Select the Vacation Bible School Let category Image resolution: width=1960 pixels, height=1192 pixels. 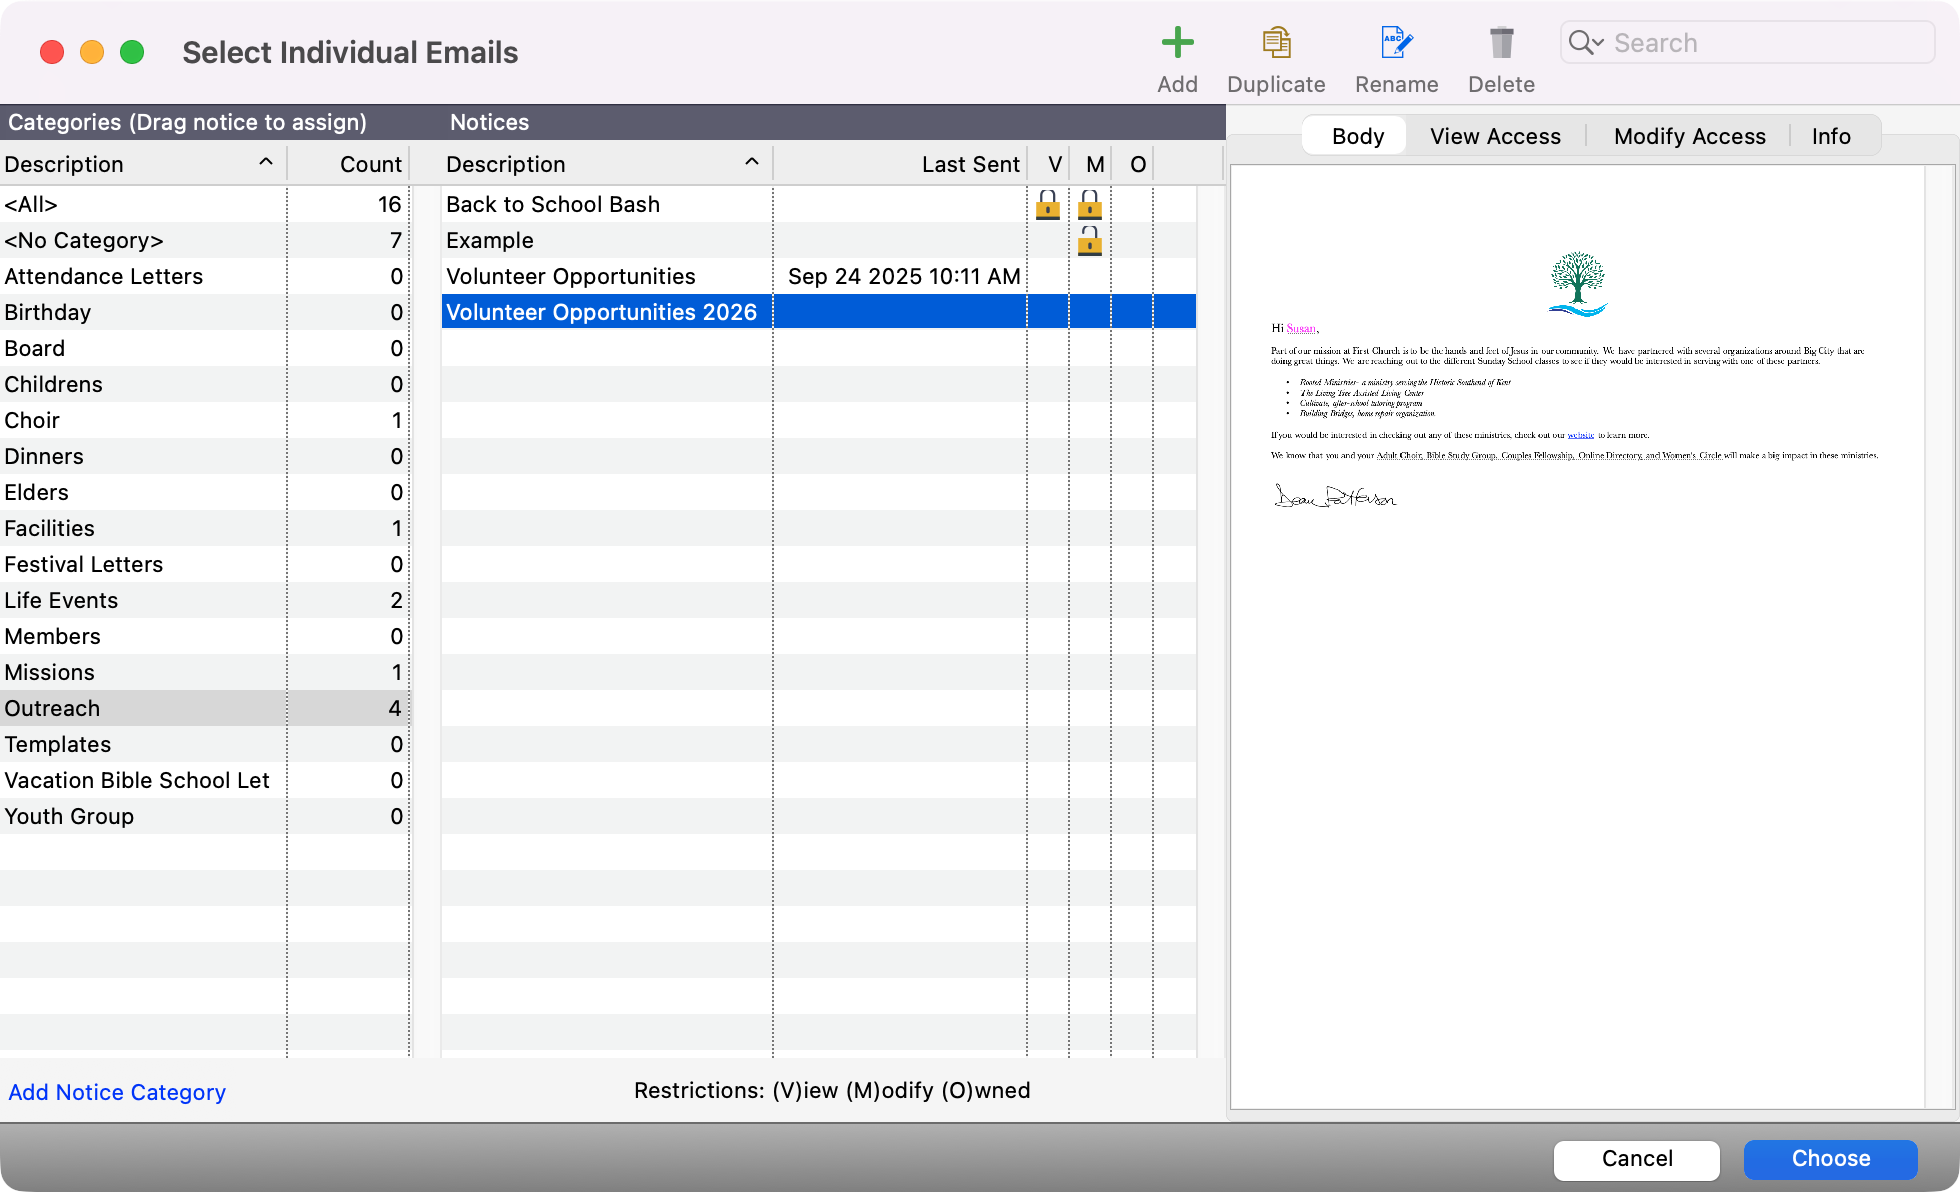(204, 780)
